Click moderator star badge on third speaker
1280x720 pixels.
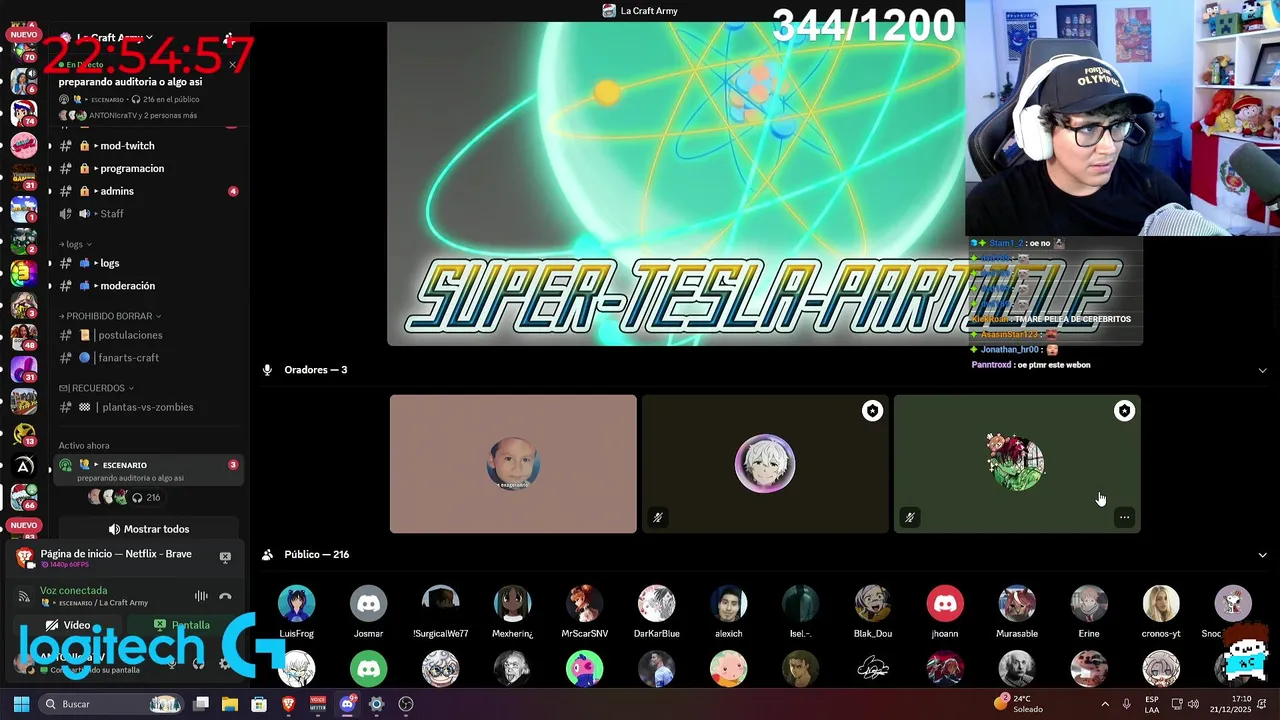point(1125,411)
